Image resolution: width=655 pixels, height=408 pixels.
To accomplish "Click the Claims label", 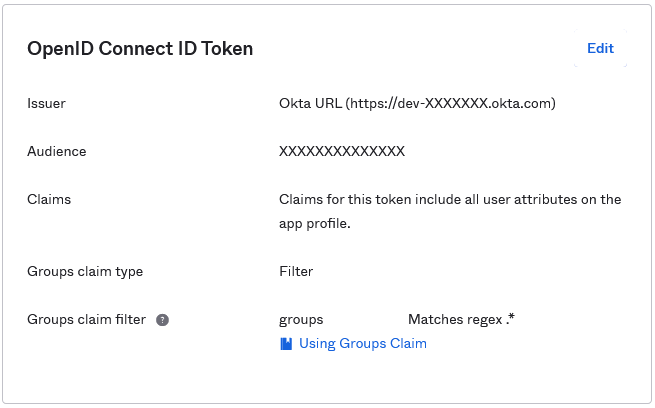I will [x=49, y=199].
